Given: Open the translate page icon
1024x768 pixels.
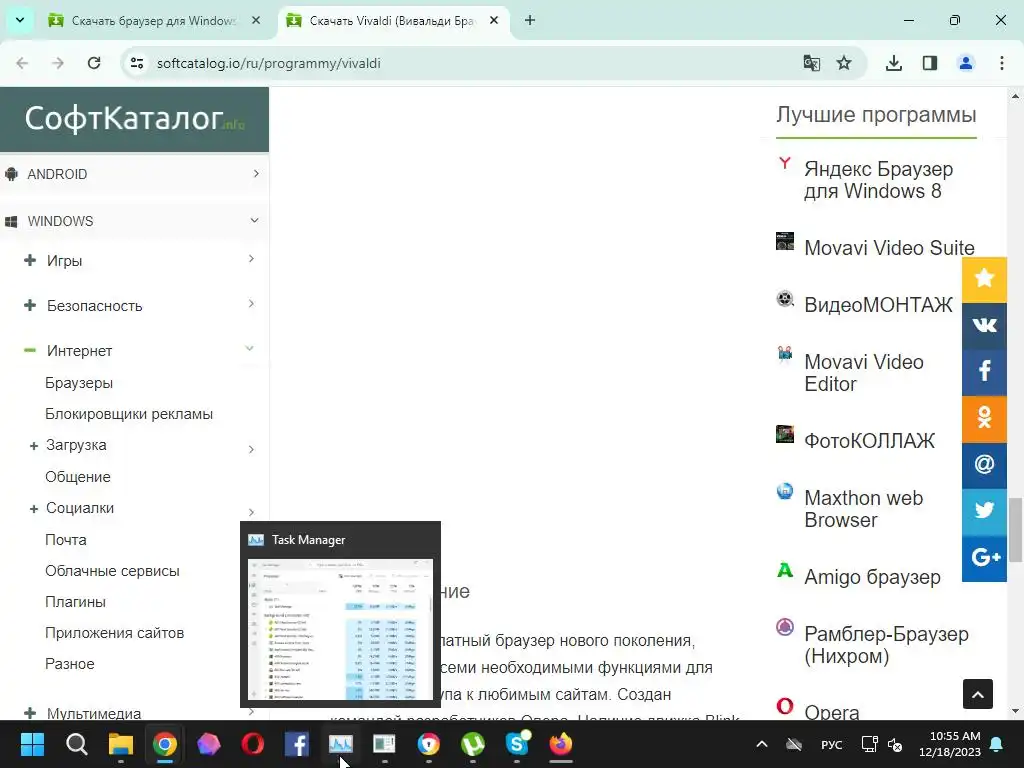Looking at the screenshot, I should pos(812,63).
